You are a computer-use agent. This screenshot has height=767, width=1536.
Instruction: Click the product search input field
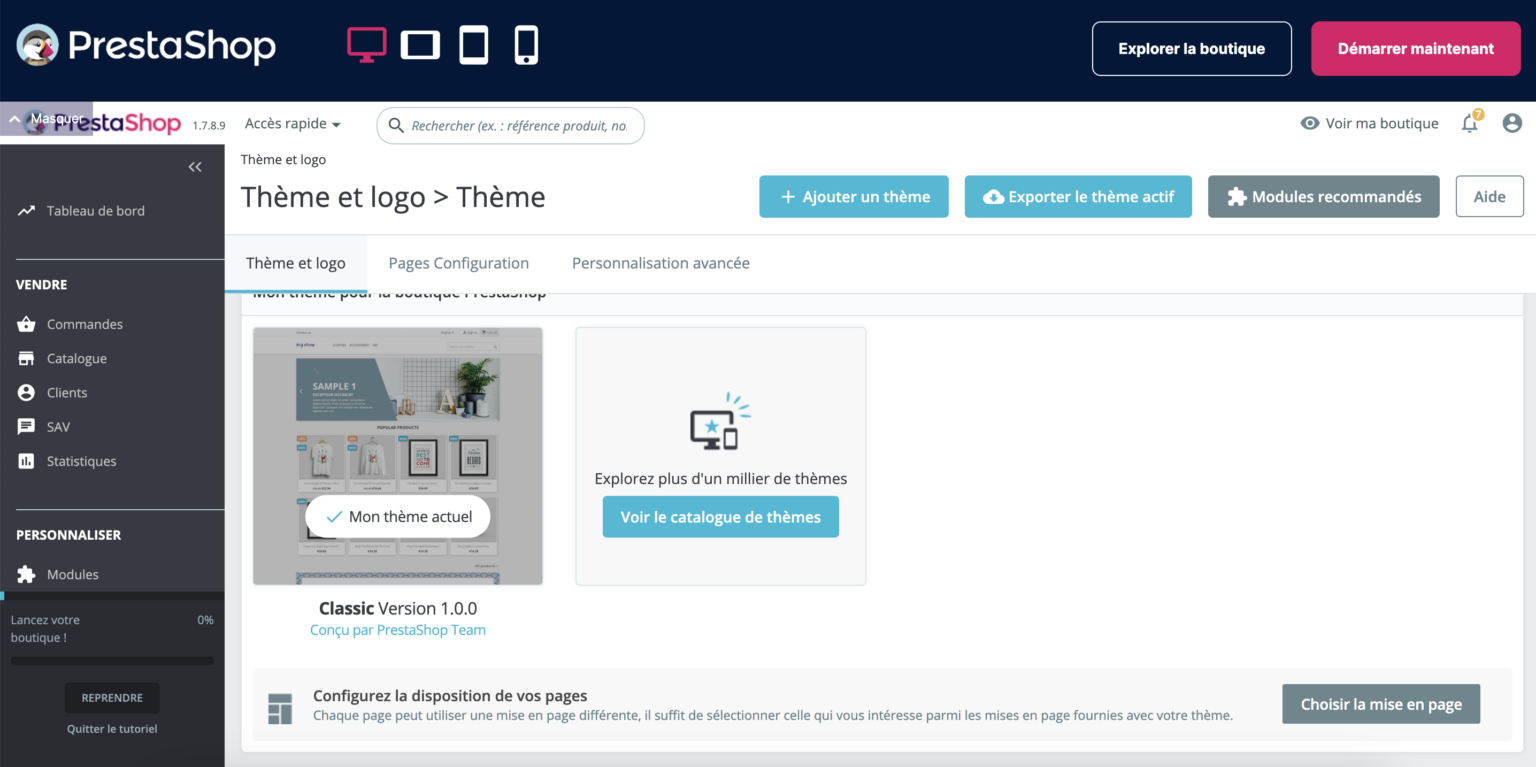coord(518,126)
